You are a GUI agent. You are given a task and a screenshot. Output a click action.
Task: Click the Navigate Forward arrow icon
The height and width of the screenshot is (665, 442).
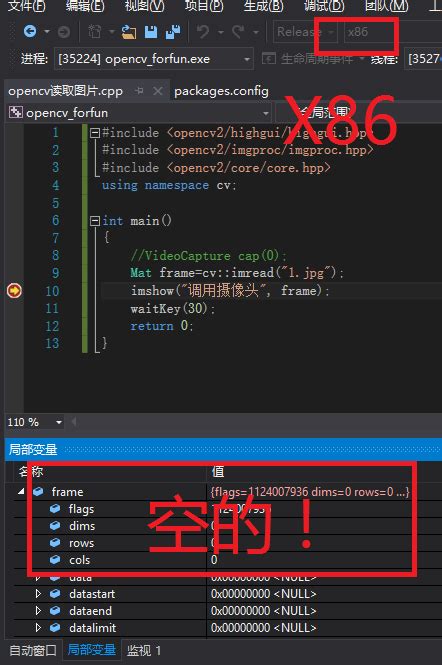pos(64,32)
